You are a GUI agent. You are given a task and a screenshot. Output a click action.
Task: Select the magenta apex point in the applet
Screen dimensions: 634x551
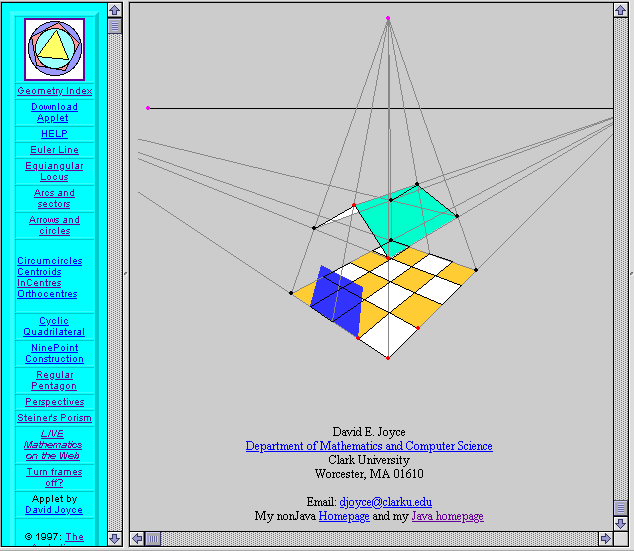click(388, 18)
